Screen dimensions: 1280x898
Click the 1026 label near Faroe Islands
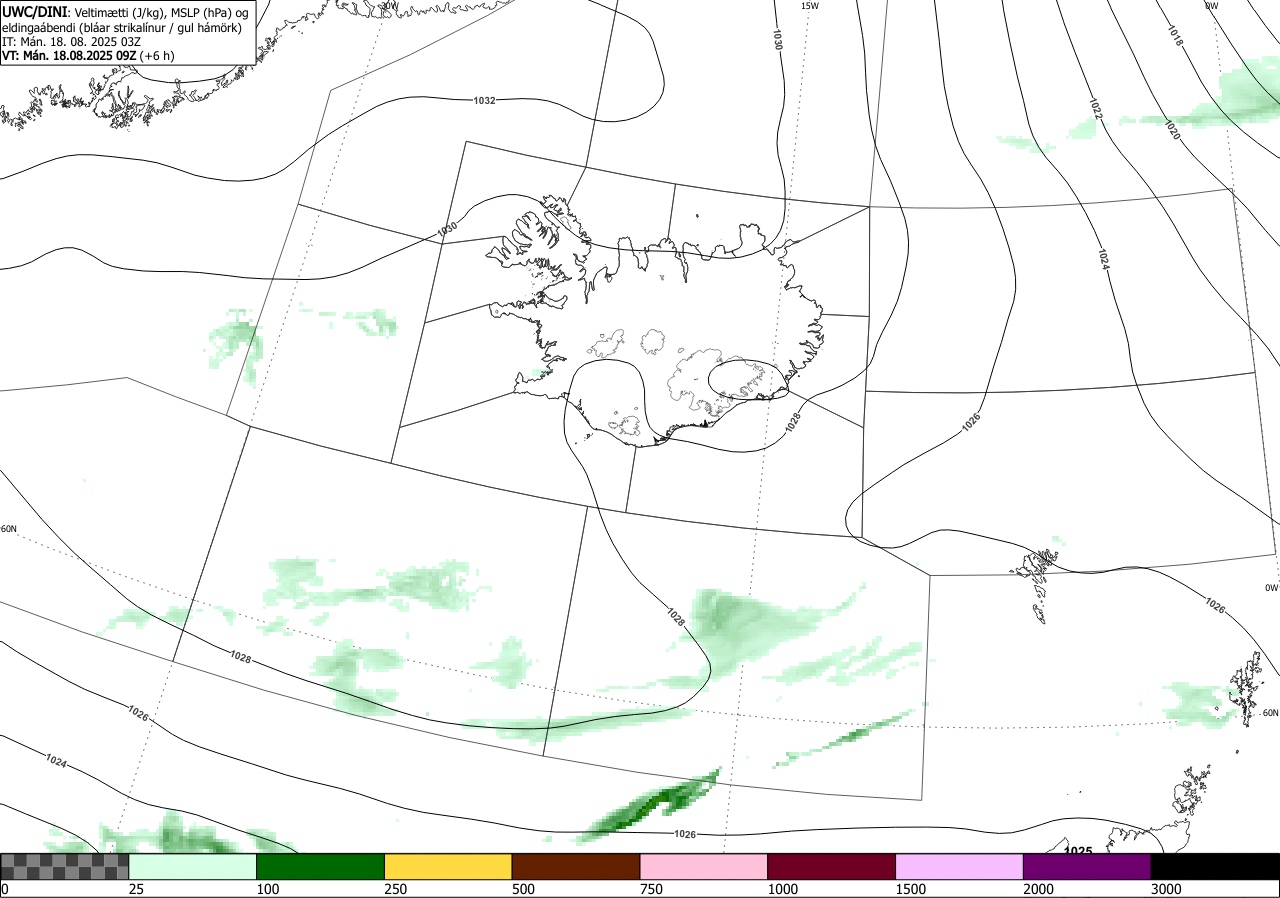click(1215, 605)
